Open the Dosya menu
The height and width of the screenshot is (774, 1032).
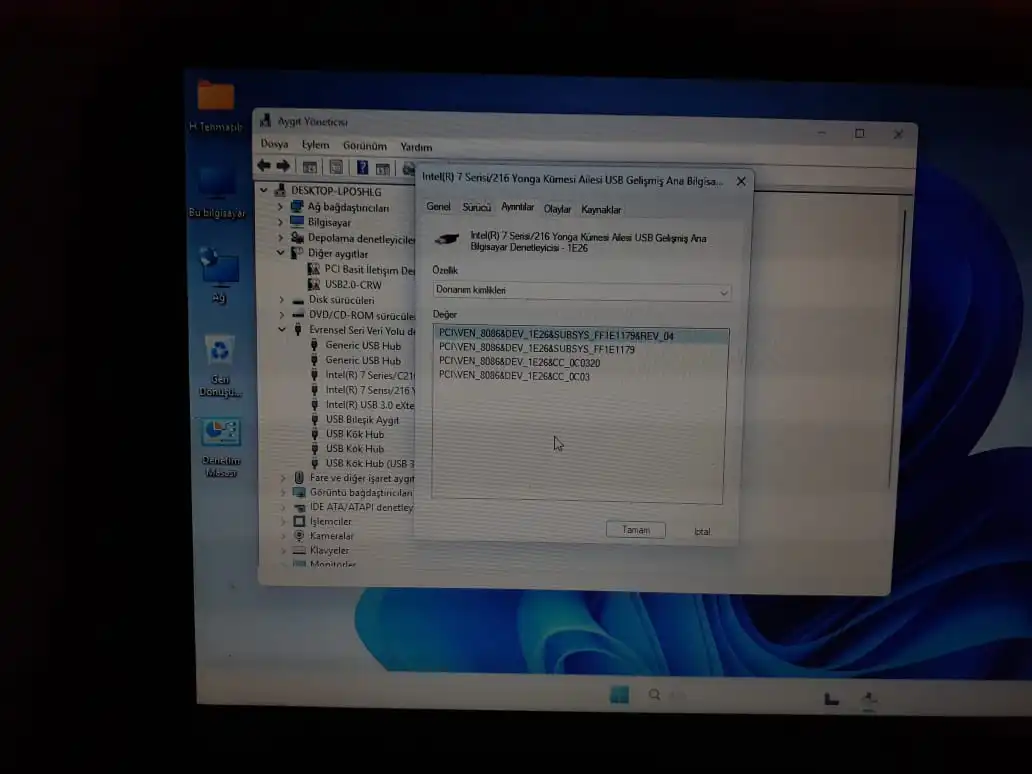(274, 143)
